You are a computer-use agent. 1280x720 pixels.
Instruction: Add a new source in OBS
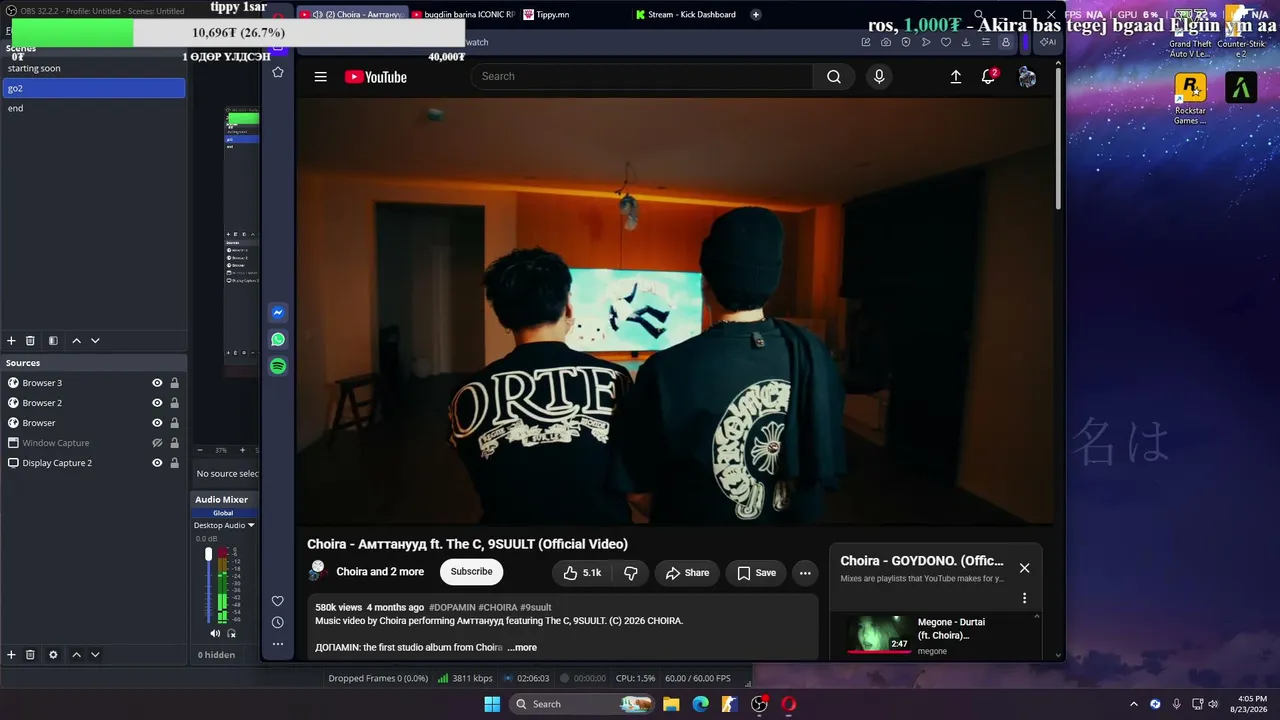click(x=12, y=655)
